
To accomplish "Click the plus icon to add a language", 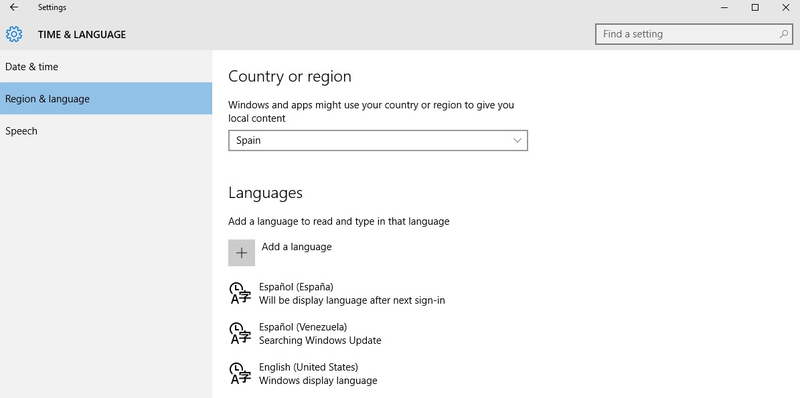I will (x=241, y=253).
